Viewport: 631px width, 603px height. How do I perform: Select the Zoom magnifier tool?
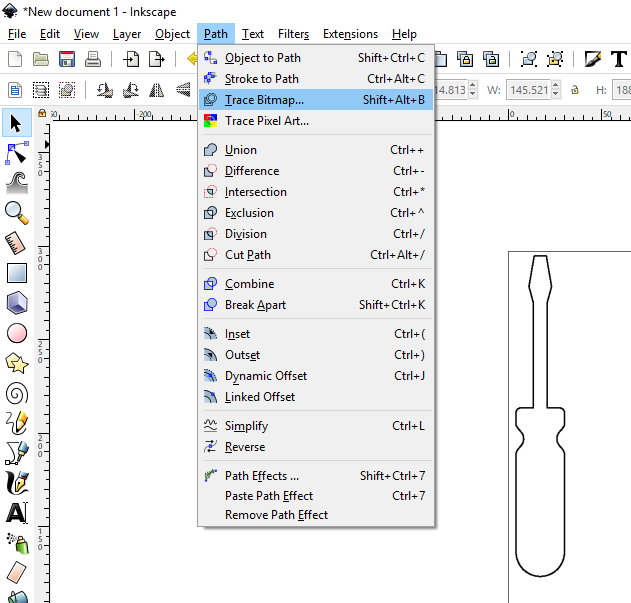(x=16, y=213)
